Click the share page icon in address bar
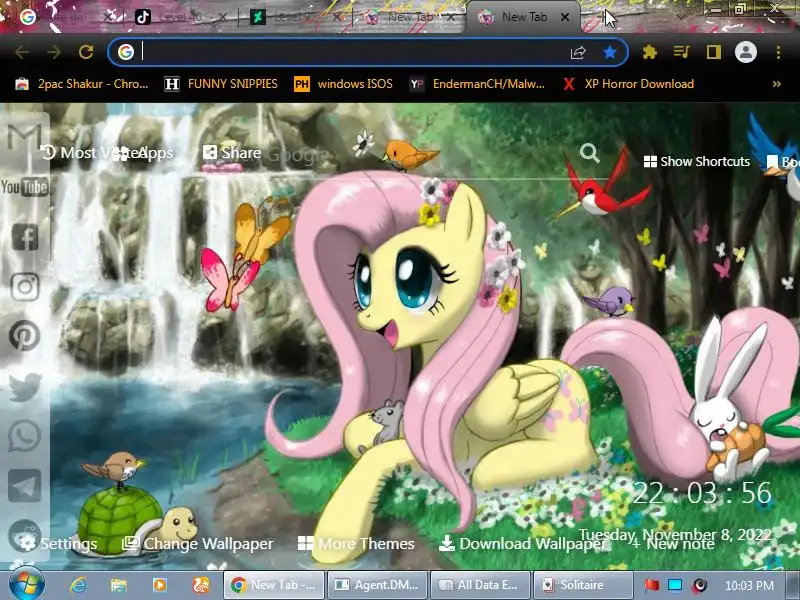 (578, 52)
